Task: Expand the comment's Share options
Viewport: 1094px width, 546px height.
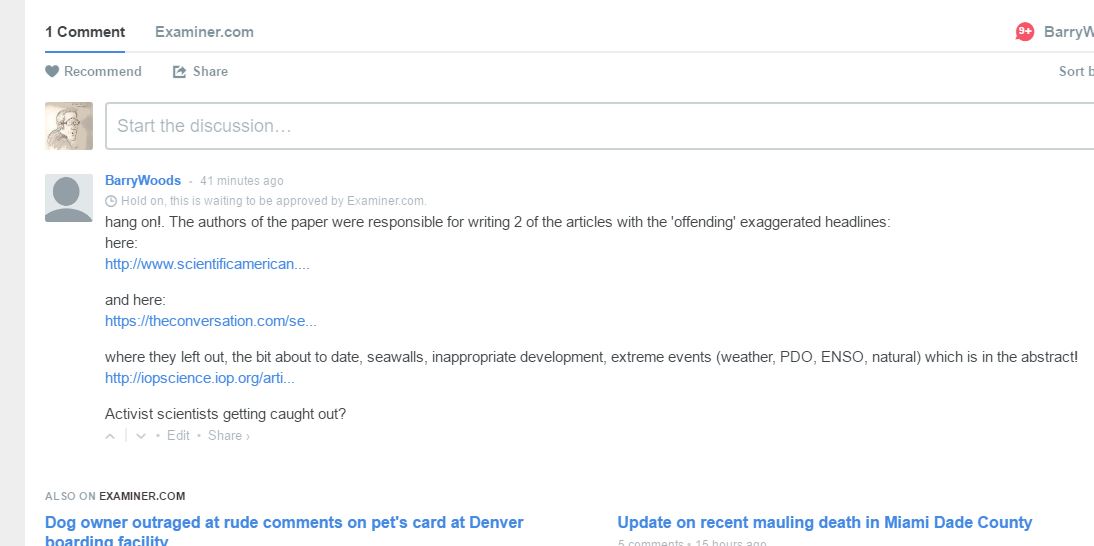Action: tap(228, 436)
